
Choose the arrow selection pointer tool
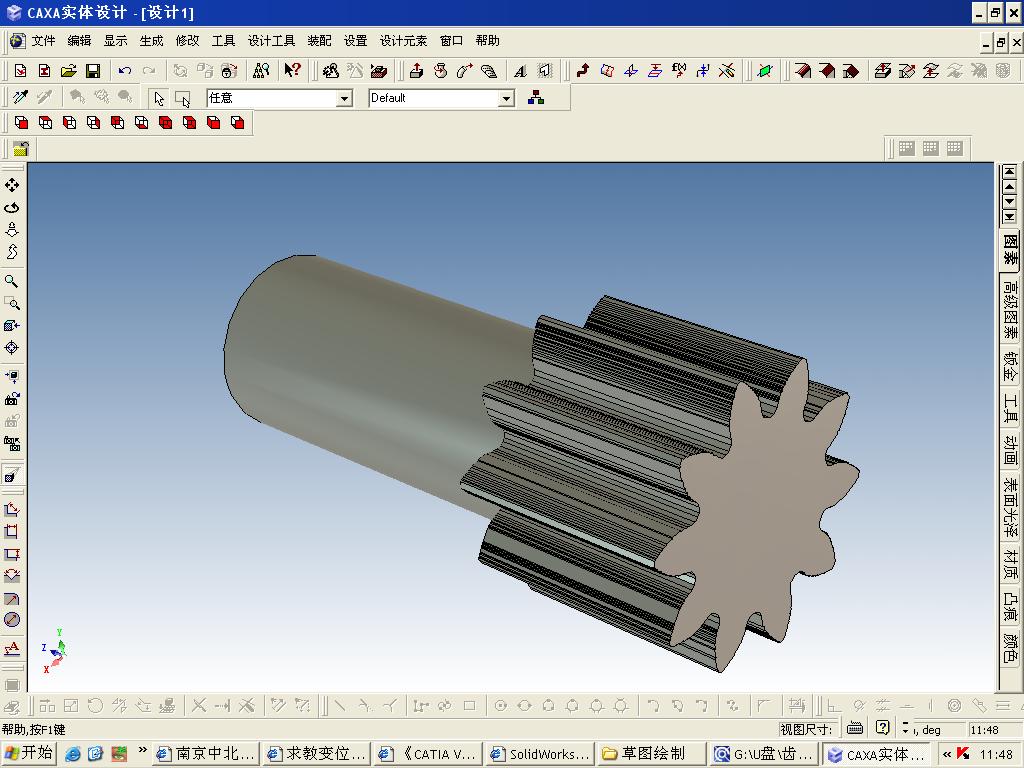click(159, 98)
